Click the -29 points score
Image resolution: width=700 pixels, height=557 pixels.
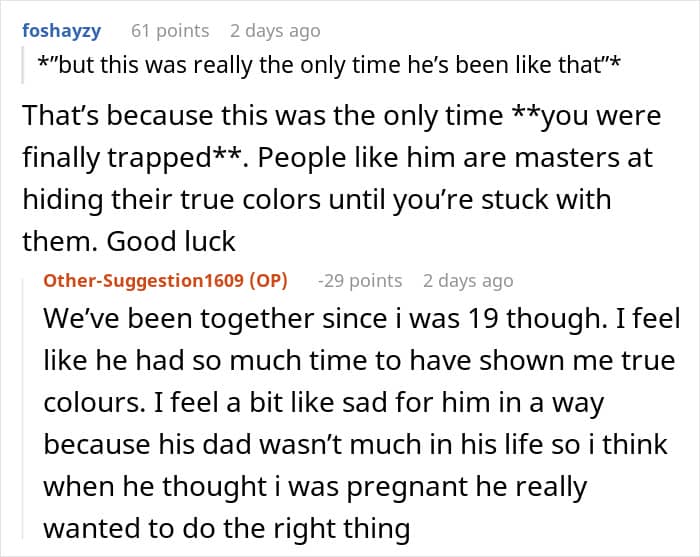359,281
